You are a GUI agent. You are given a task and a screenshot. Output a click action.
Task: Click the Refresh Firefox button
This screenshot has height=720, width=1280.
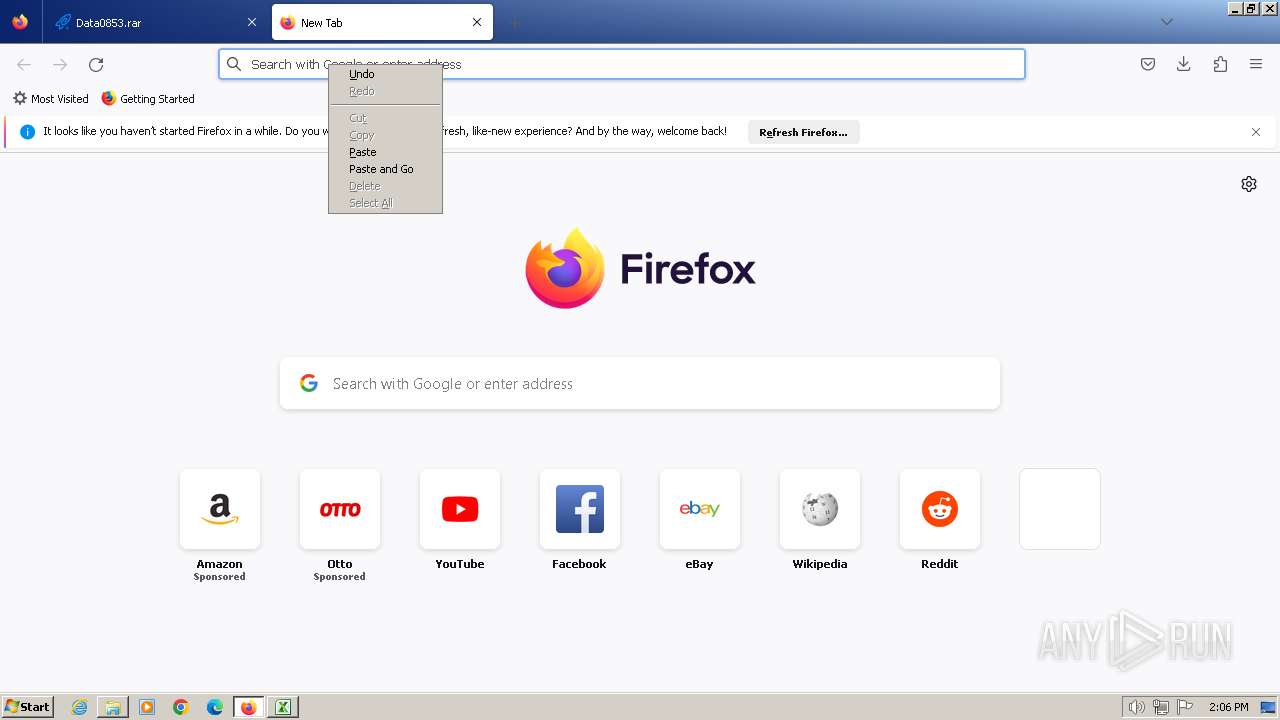click(803, 132)
